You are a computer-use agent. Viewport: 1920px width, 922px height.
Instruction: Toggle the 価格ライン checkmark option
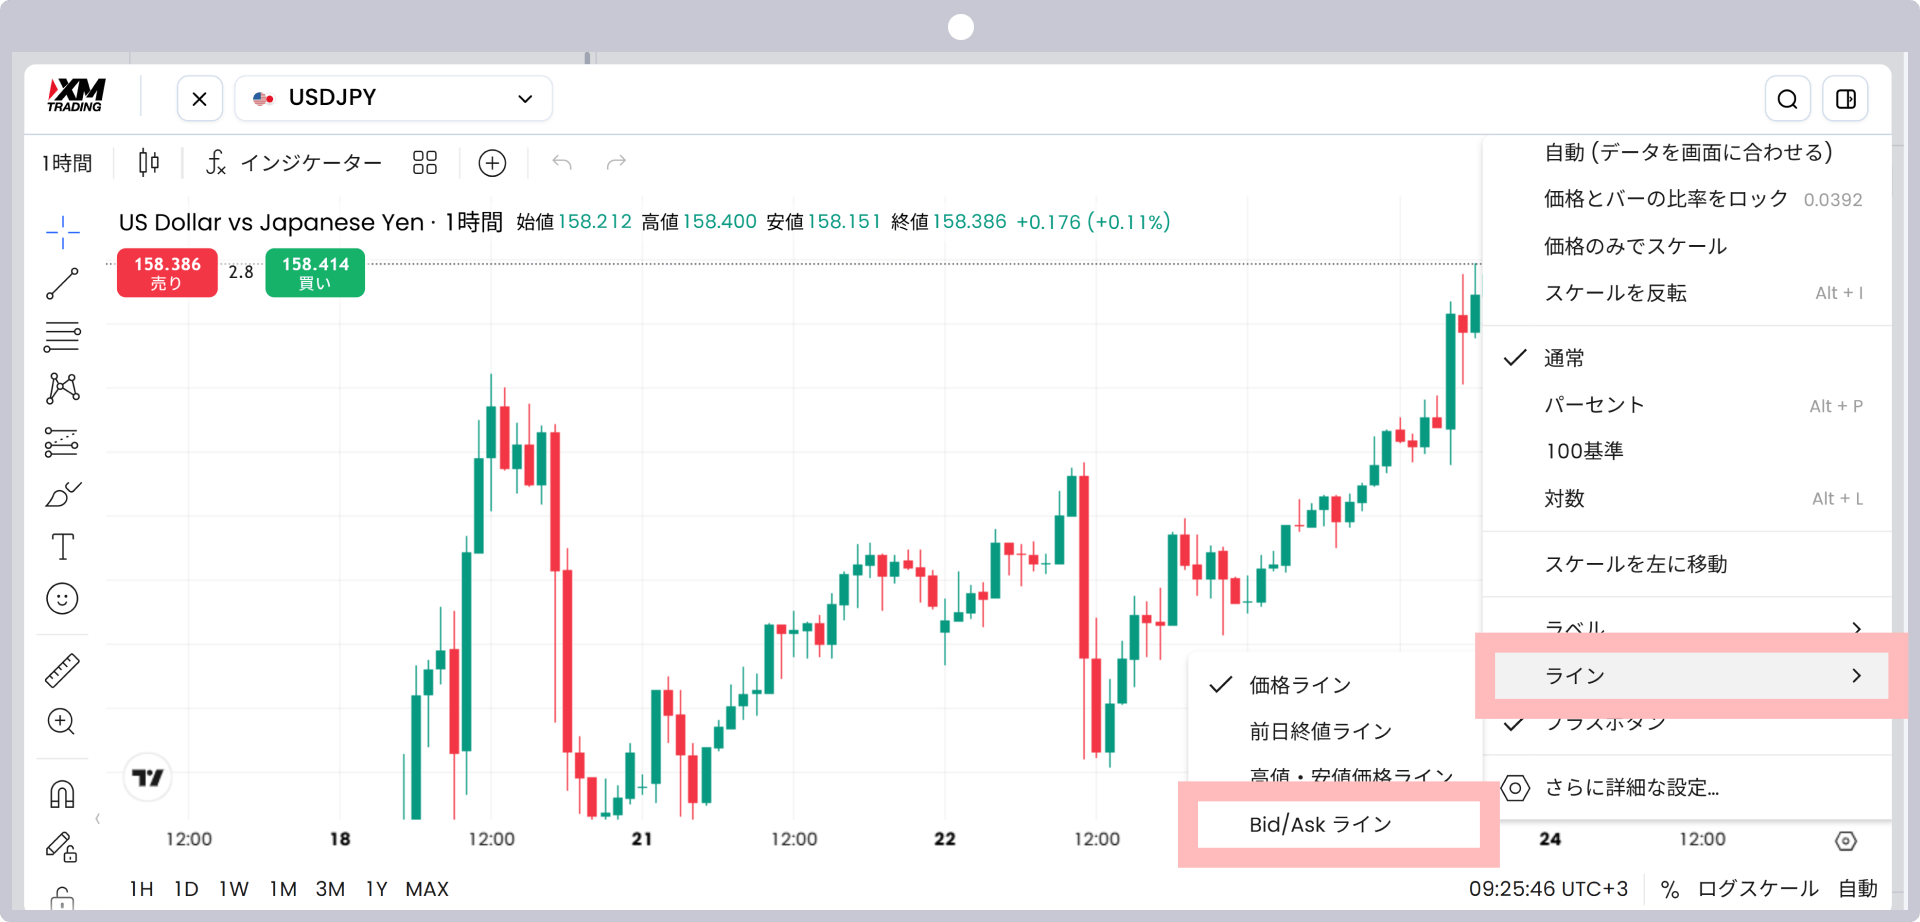point(1334,685)
